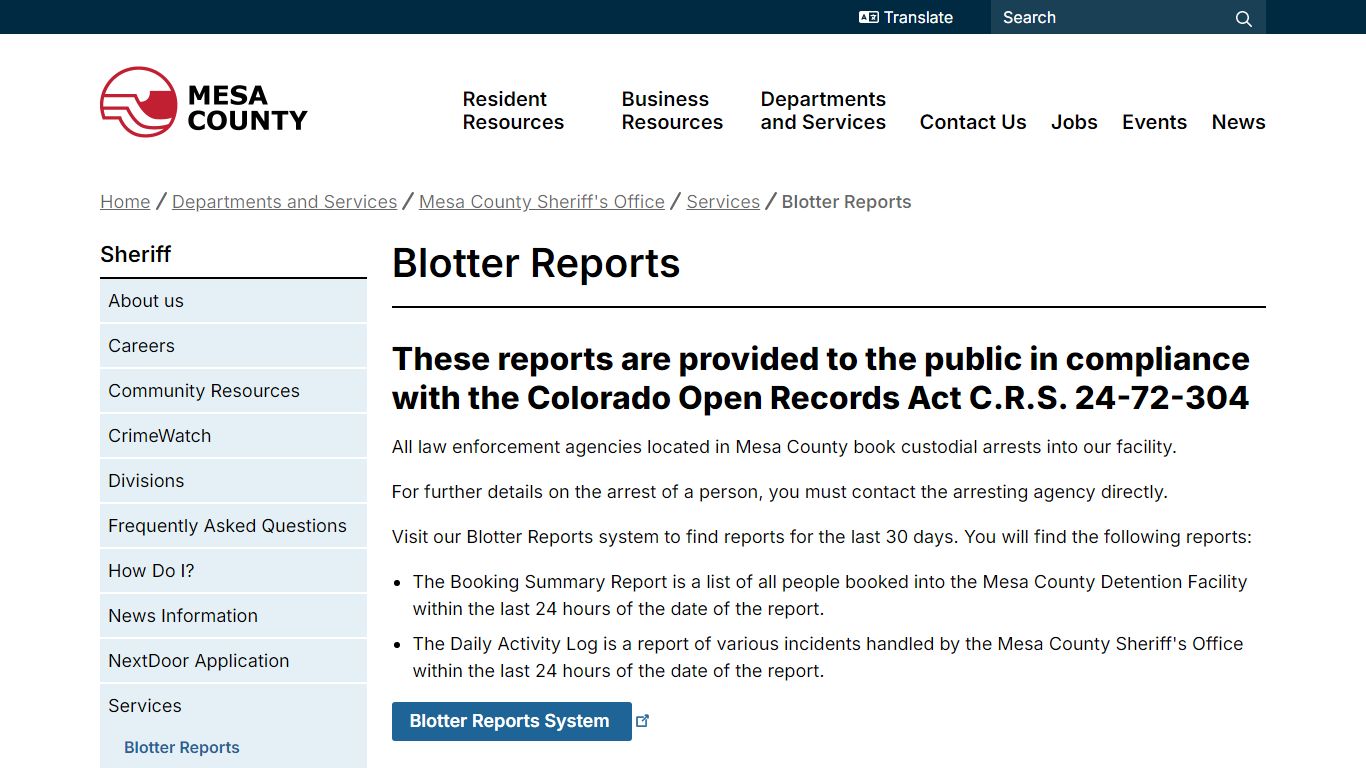
Task: Click the search magnifier icon
Action: pyautogui.click(x=1243, y=18)
